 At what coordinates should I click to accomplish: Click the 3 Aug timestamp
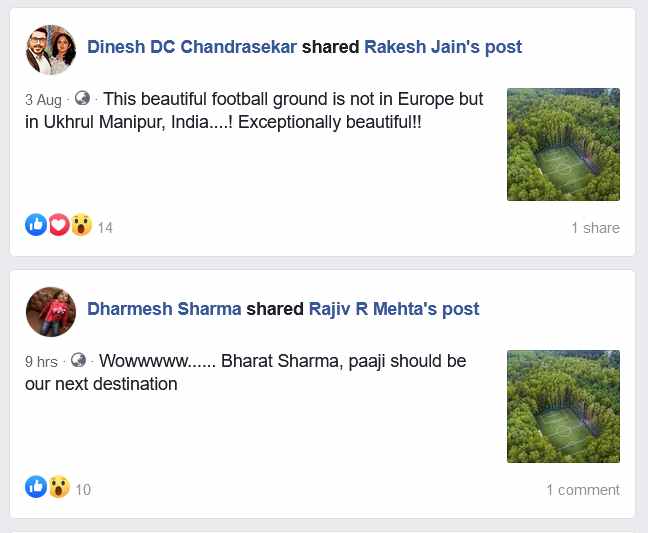[43, 100]
